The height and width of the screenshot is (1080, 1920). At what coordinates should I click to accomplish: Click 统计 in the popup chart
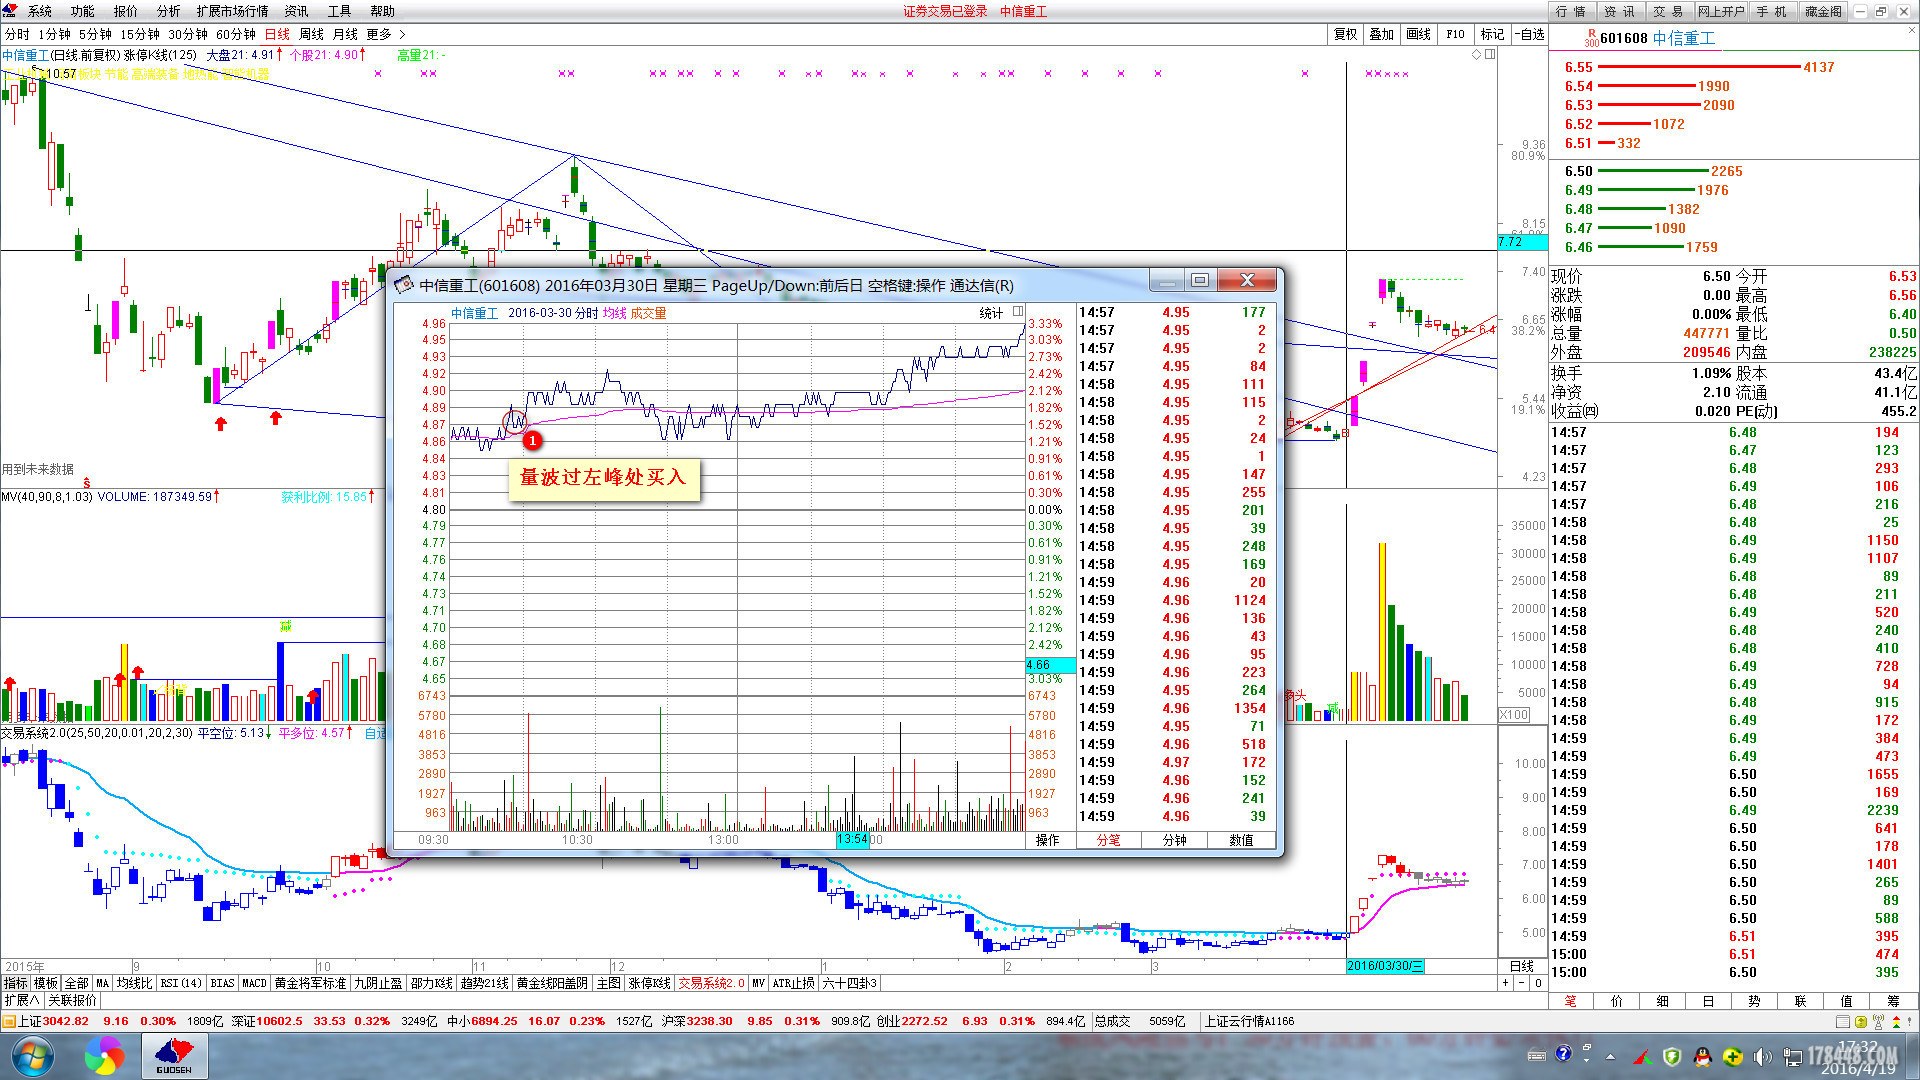(x=991, y=313)
